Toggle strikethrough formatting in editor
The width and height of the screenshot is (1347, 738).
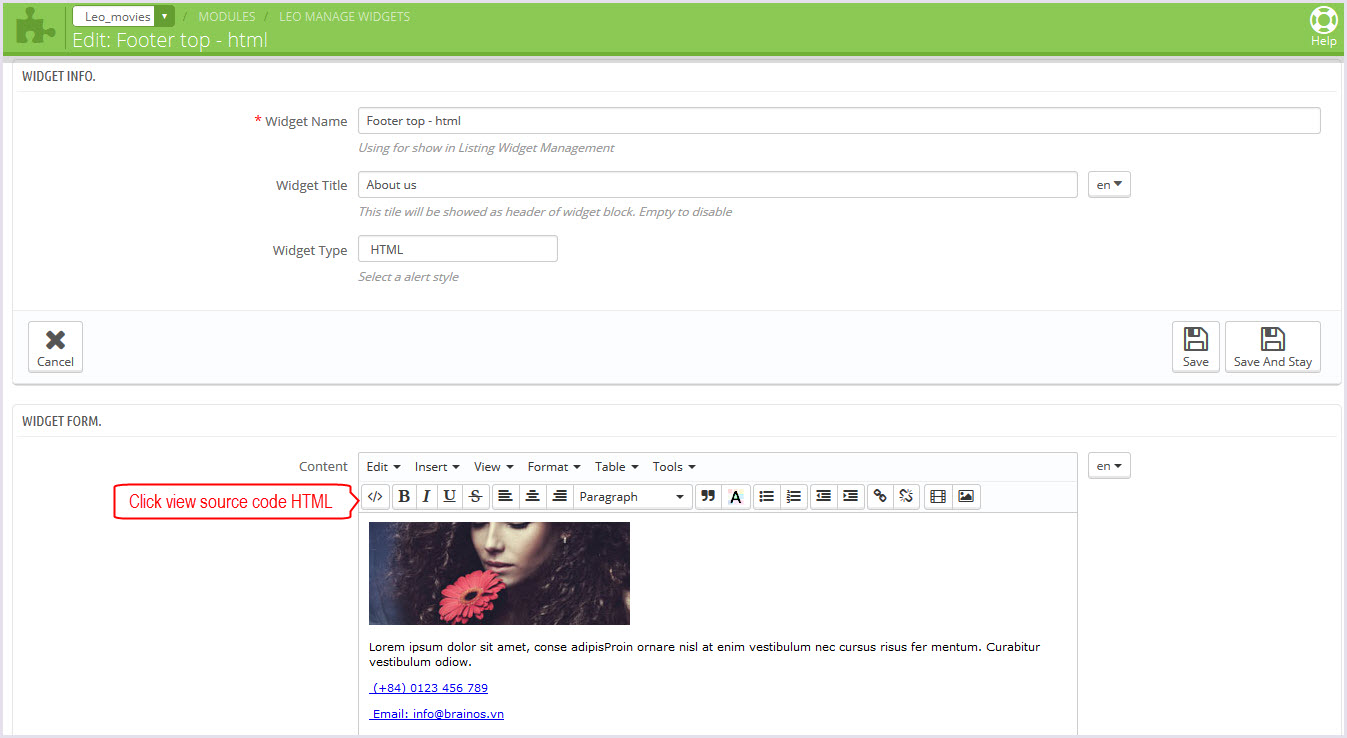475,497
